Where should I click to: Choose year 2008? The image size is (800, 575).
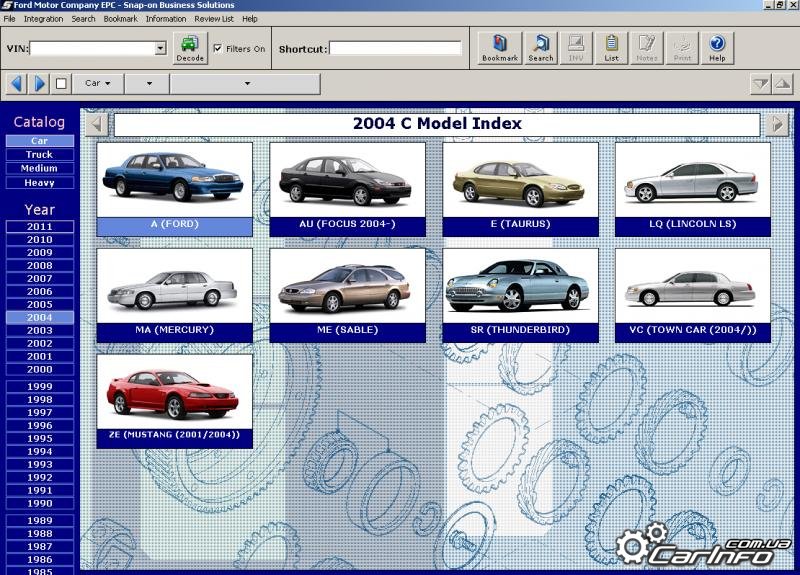coord(40,265)
